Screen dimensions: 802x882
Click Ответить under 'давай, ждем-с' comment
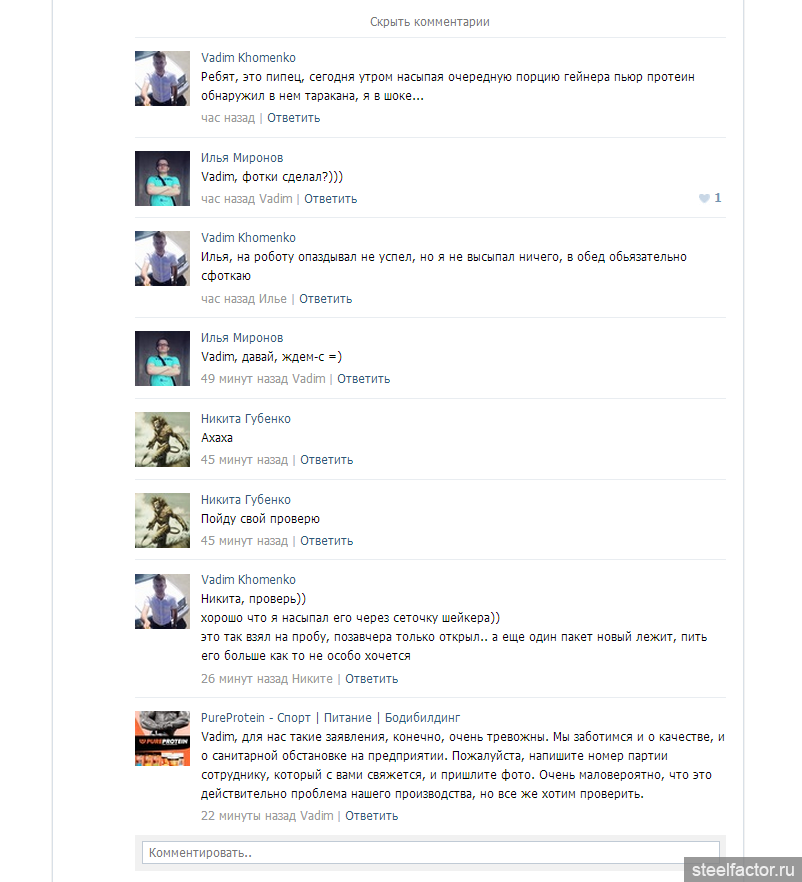pyautogui.click(x=363, y=379)
